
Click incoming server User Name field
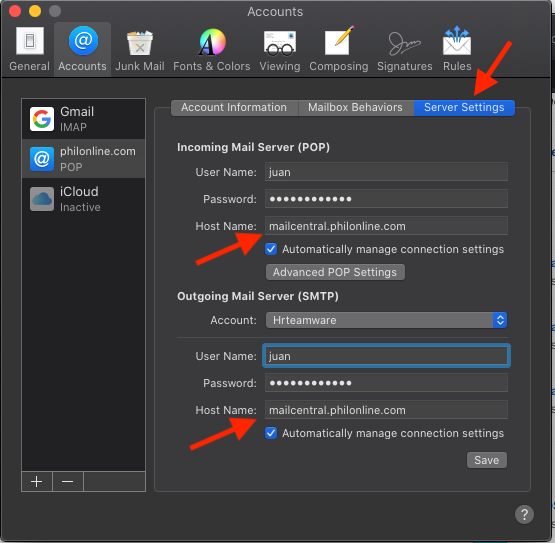tap(386, 172)
